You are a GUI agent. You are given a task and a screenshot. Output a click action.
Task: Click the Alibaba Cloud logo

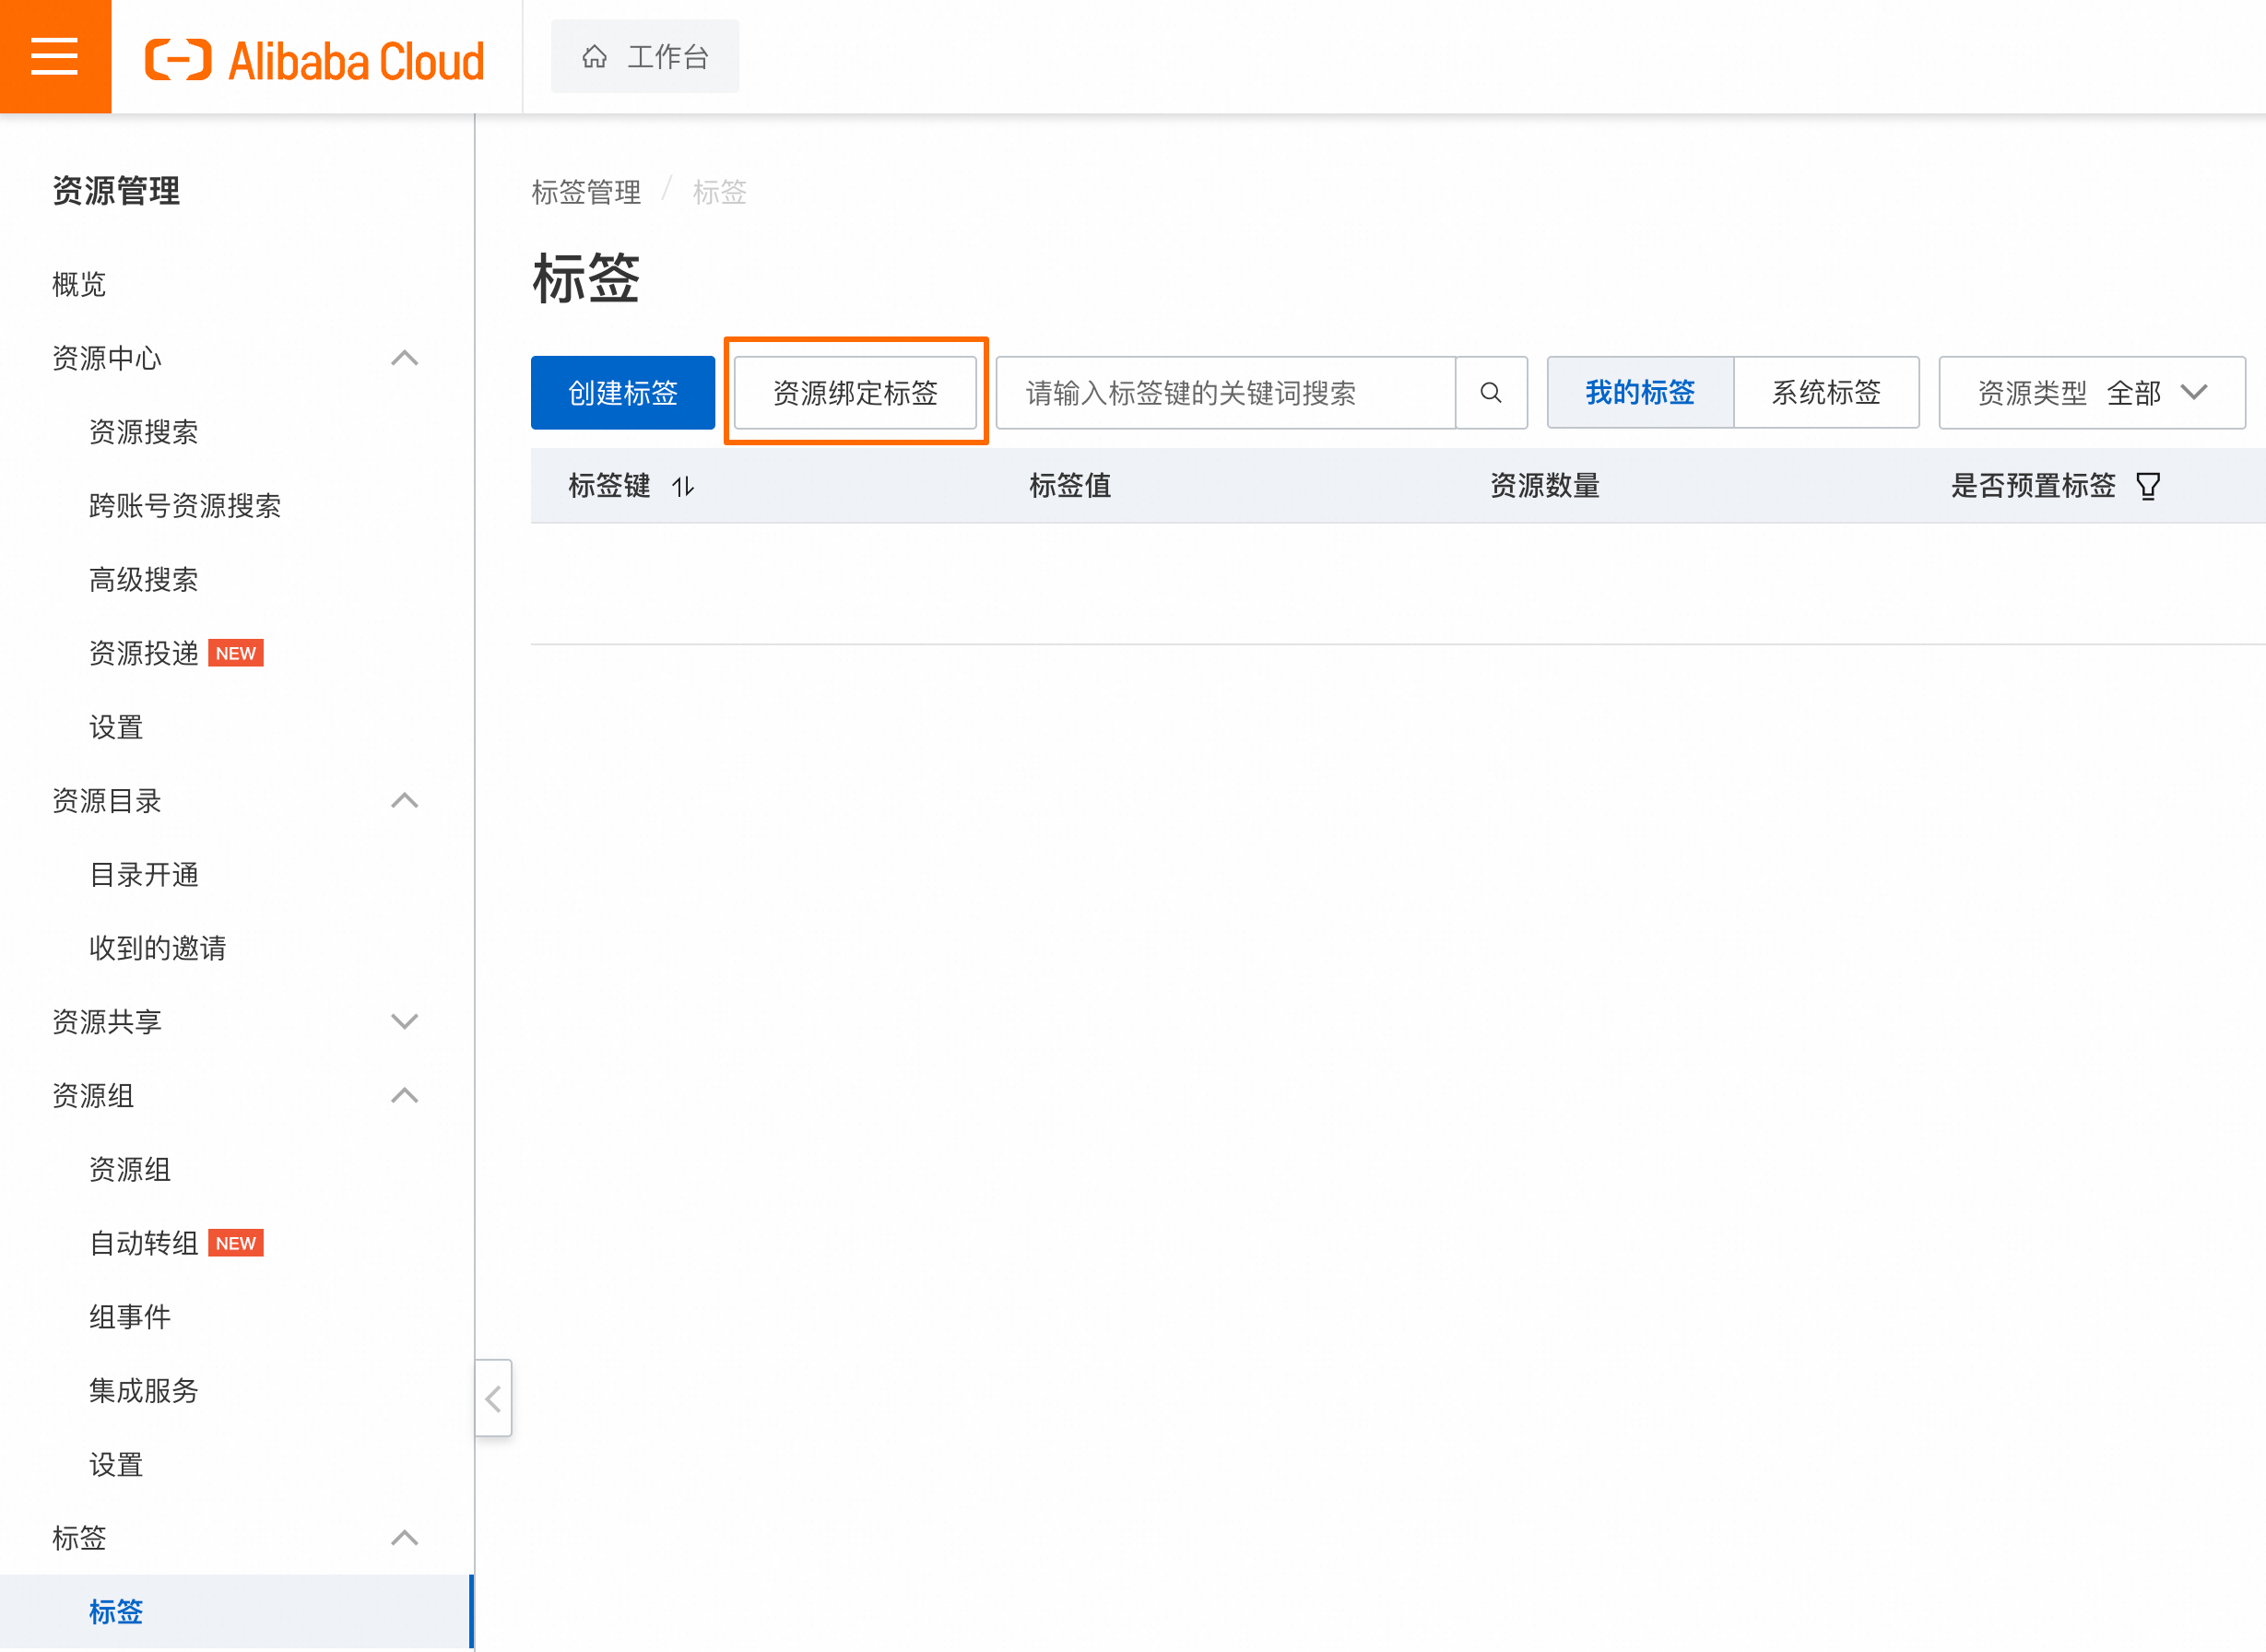(x=314, y=60)
